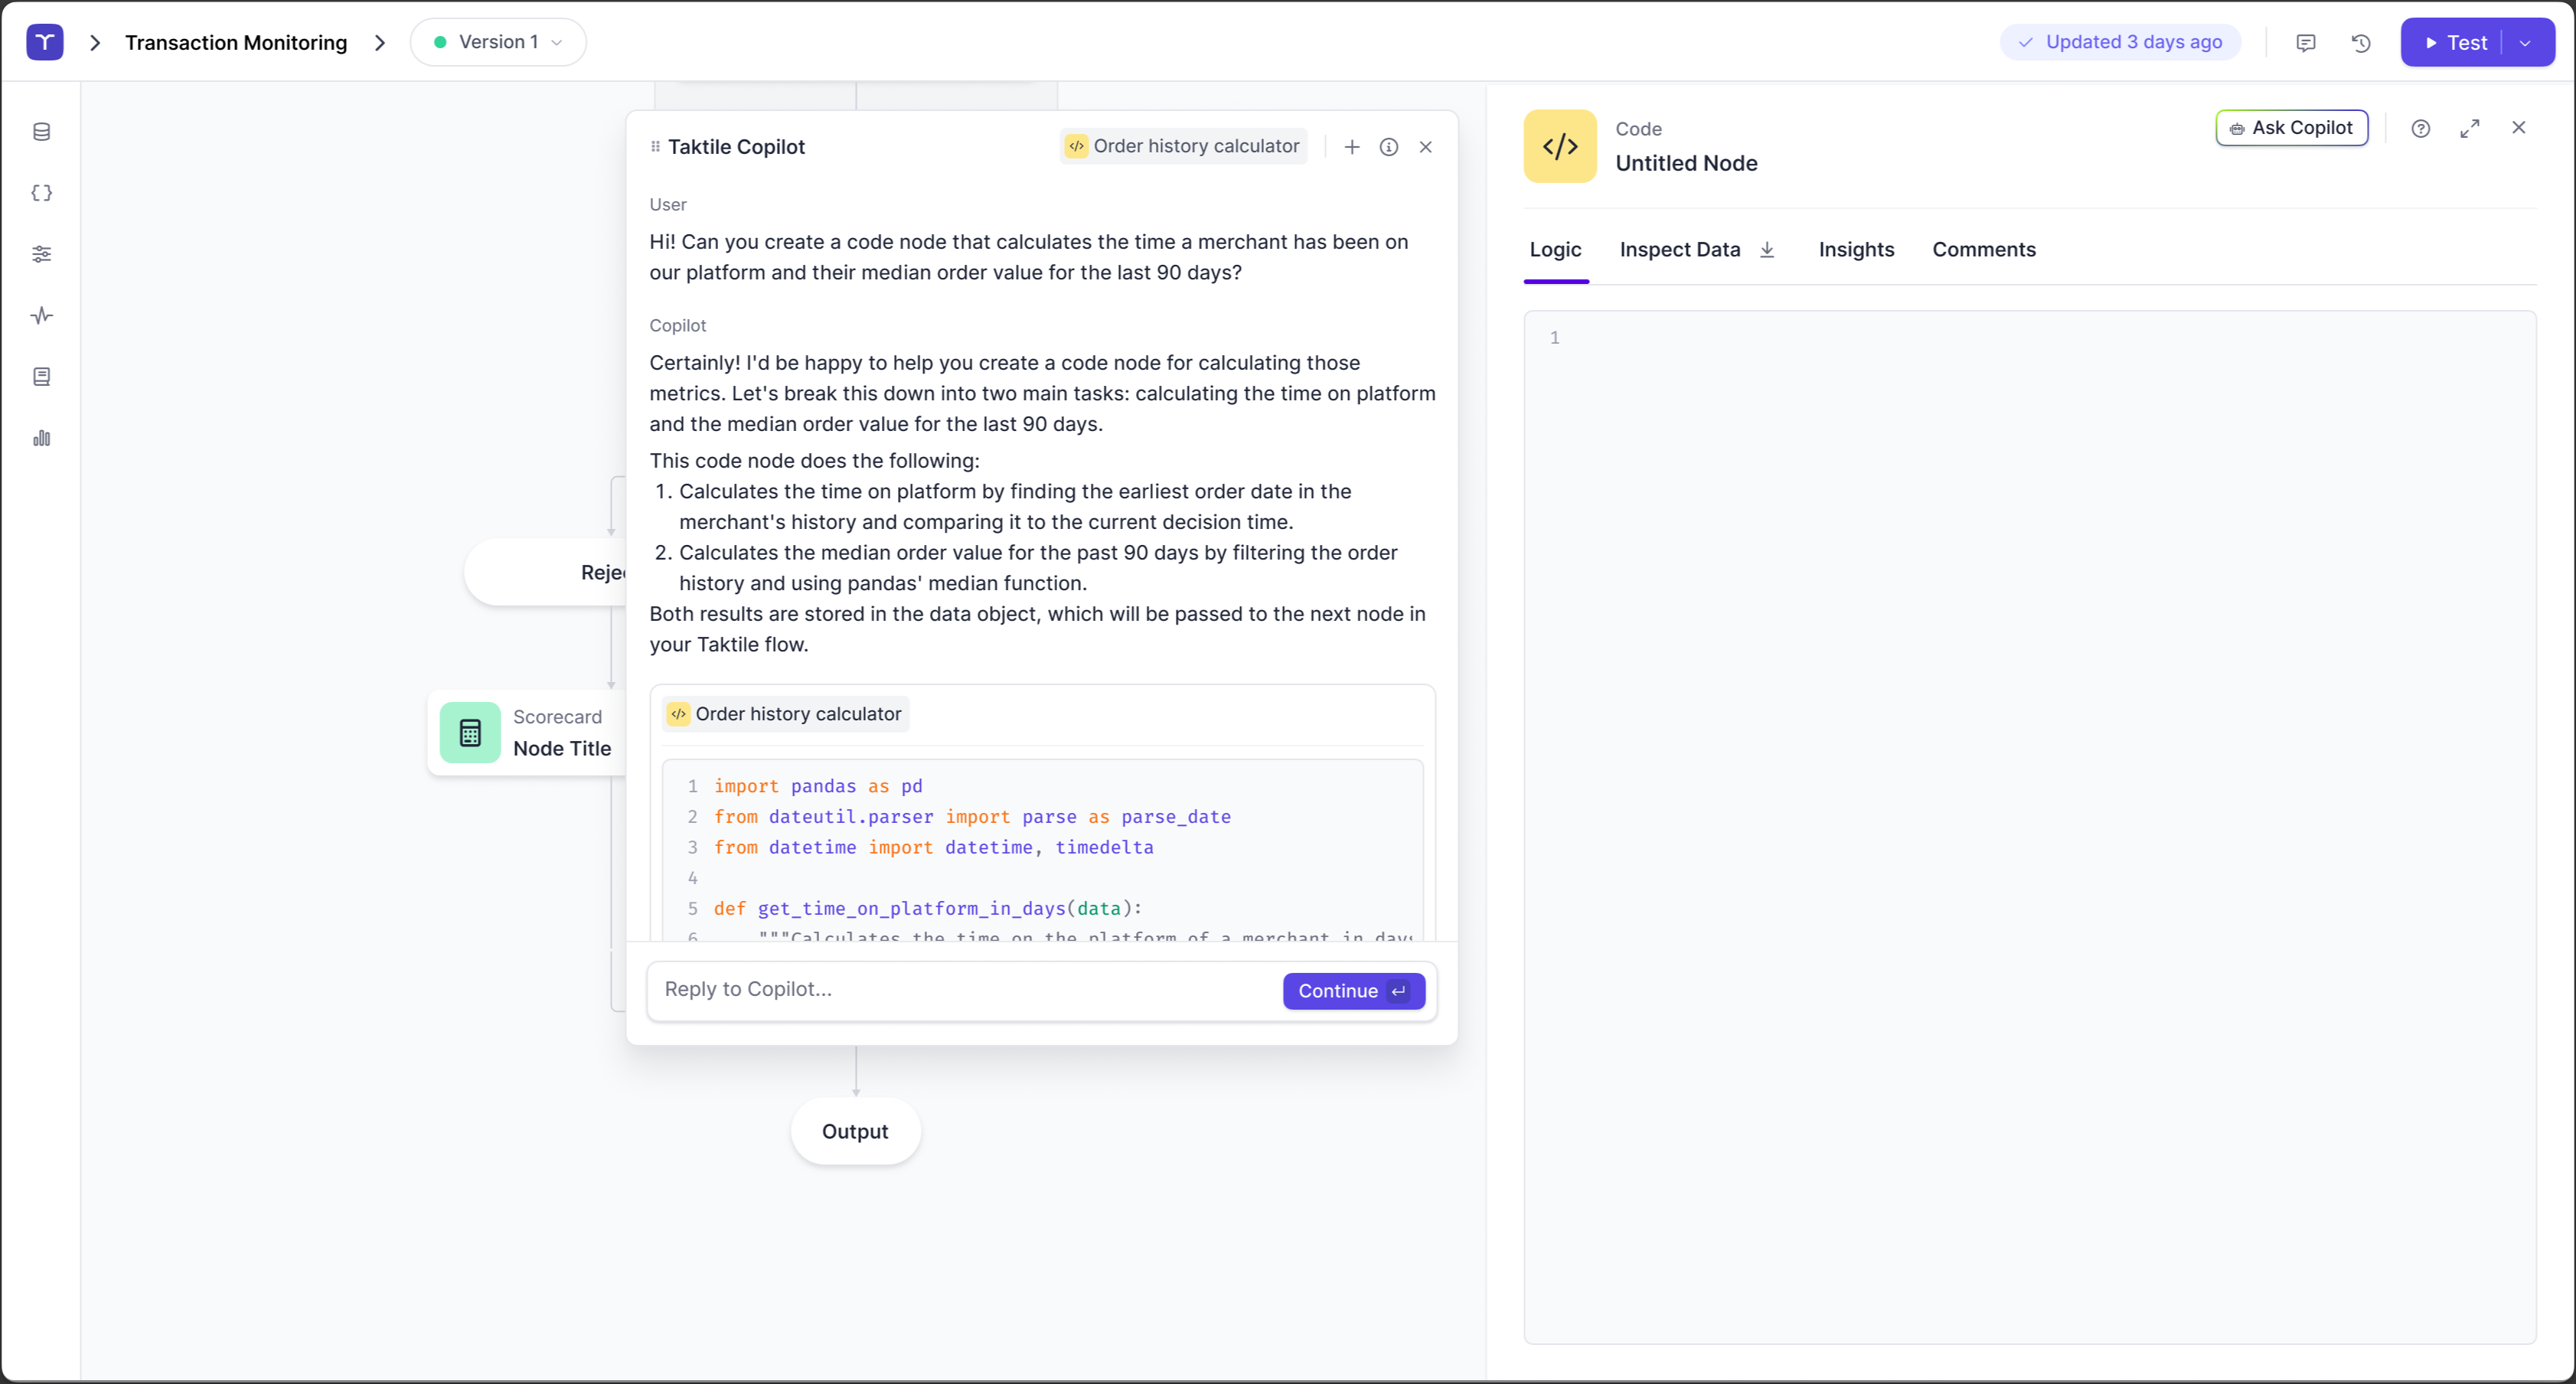Click the partially hidden Reject node
The height and width of the screenshot is (1384, 2576).
click(546, 572)
